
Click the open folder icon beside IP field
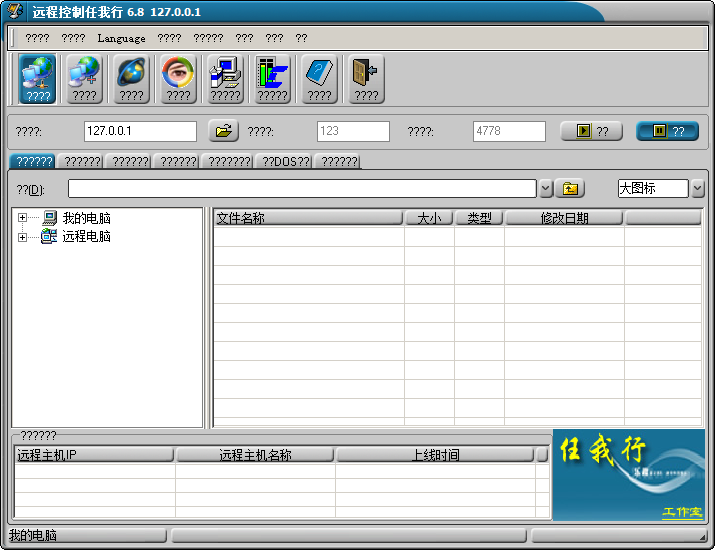click(223, 131)
